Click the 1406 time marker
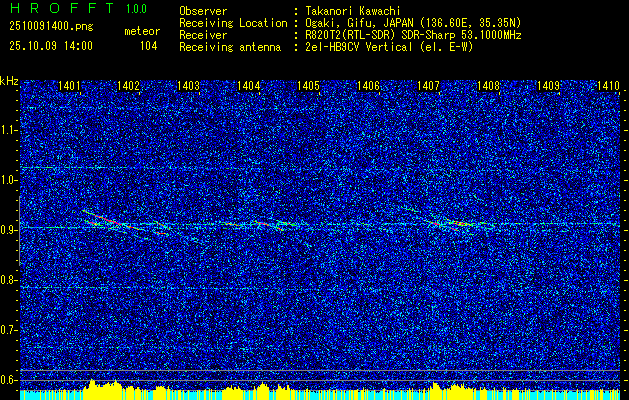The image size is (629, 400). click(368, 86)
